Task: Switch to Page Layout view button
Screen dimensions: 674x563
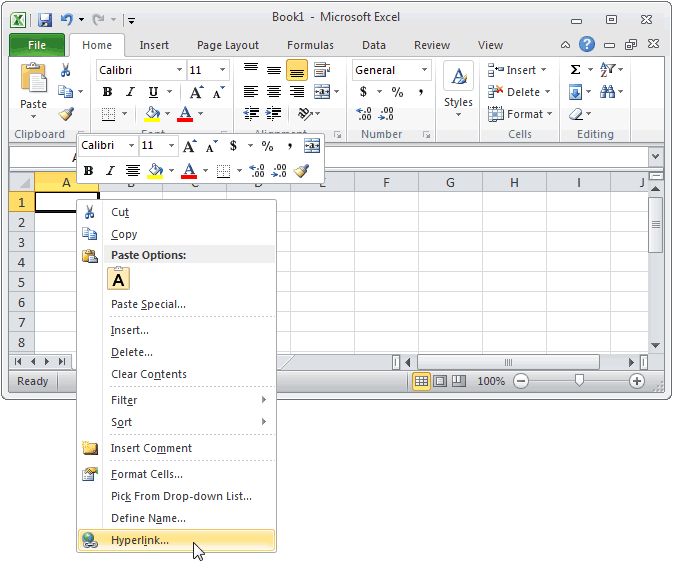Action: 440,381
